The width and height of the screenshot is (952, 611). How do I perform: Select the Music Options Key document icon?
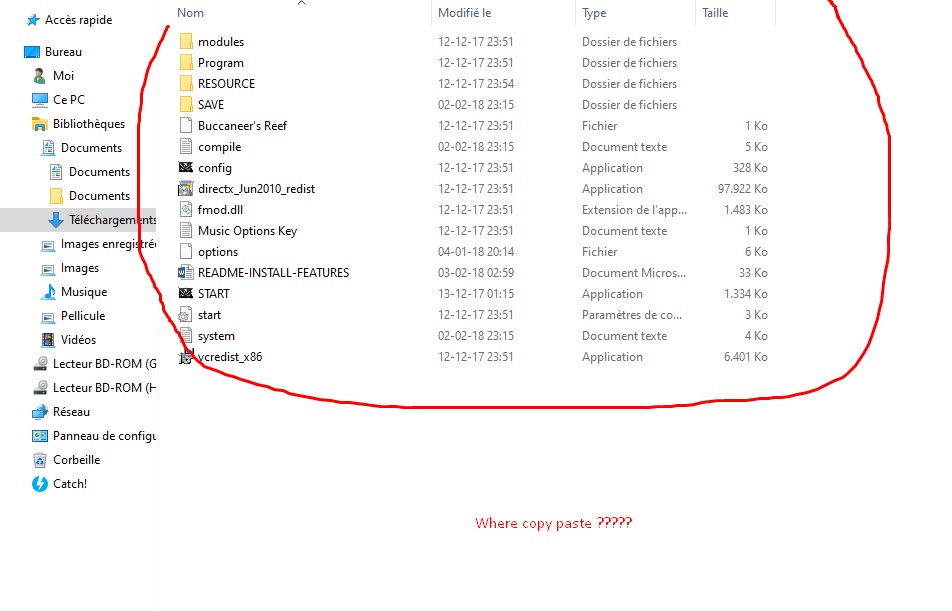[186, 231]
